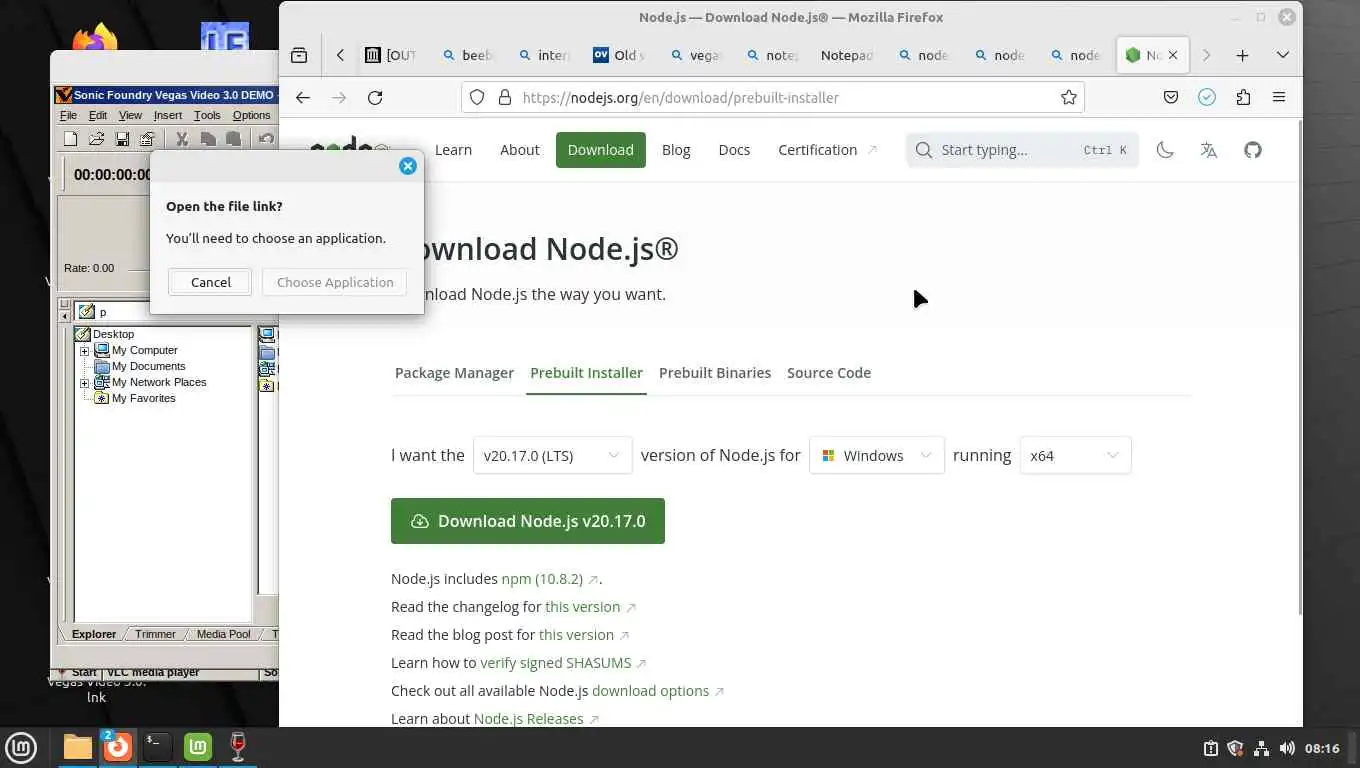
Task: Open the File menu in Vegas
Action: 68,115
